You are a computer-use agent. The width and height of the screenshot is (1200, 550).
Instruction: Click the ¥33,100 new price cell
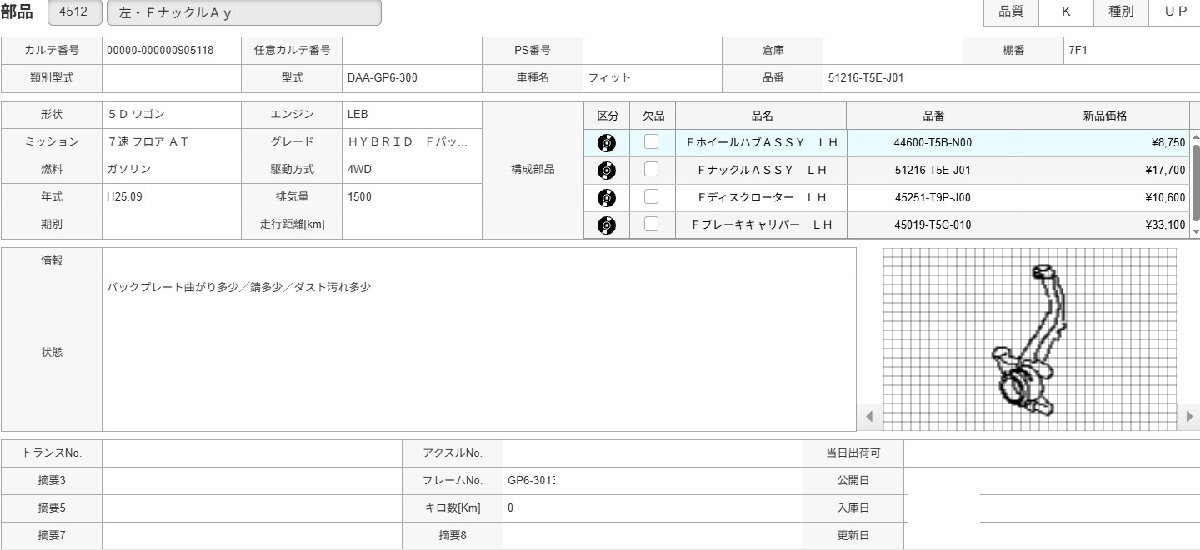point(1163,225)
